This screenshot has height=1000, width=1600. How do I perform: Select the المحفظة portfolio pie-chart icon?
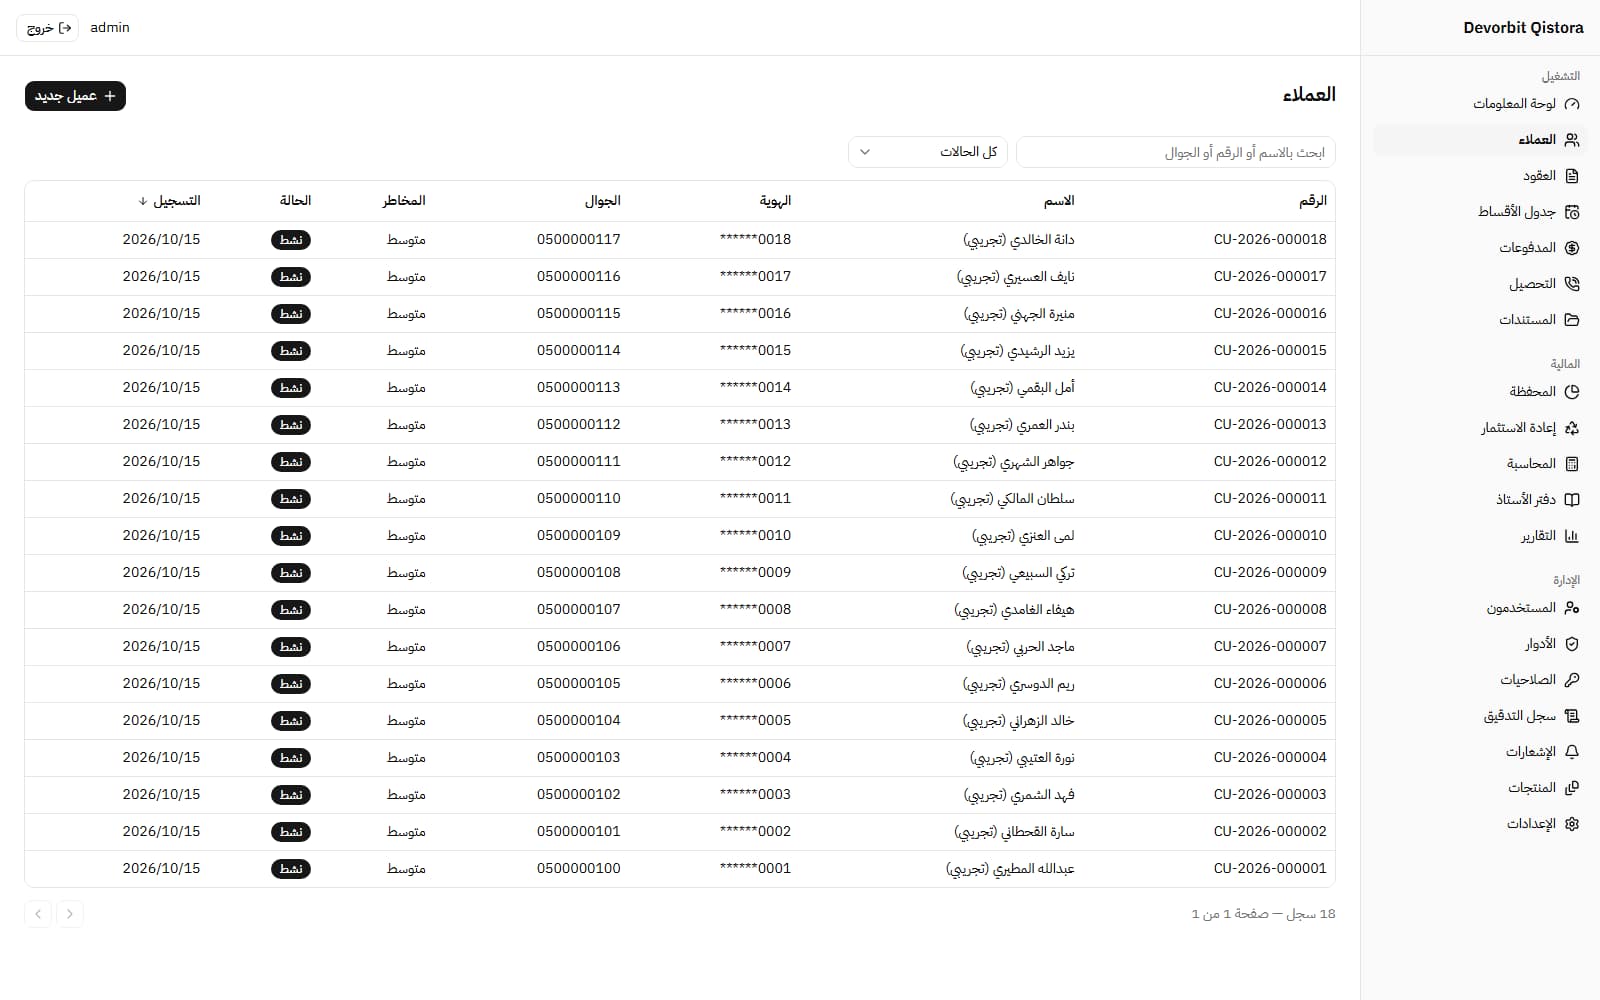[1572, 392]
